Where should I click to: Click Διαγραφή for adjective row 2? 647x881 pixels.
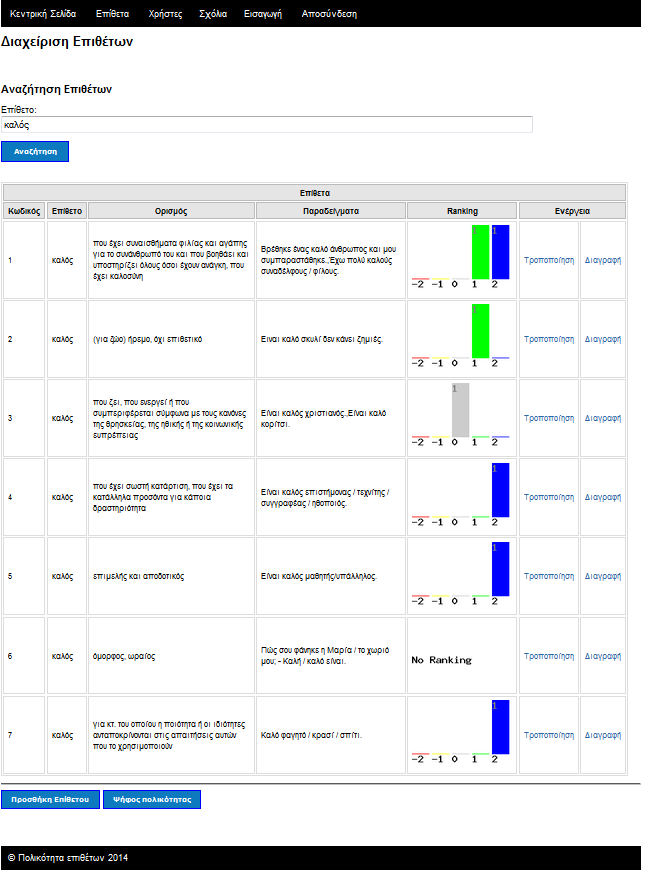[603, 339]
